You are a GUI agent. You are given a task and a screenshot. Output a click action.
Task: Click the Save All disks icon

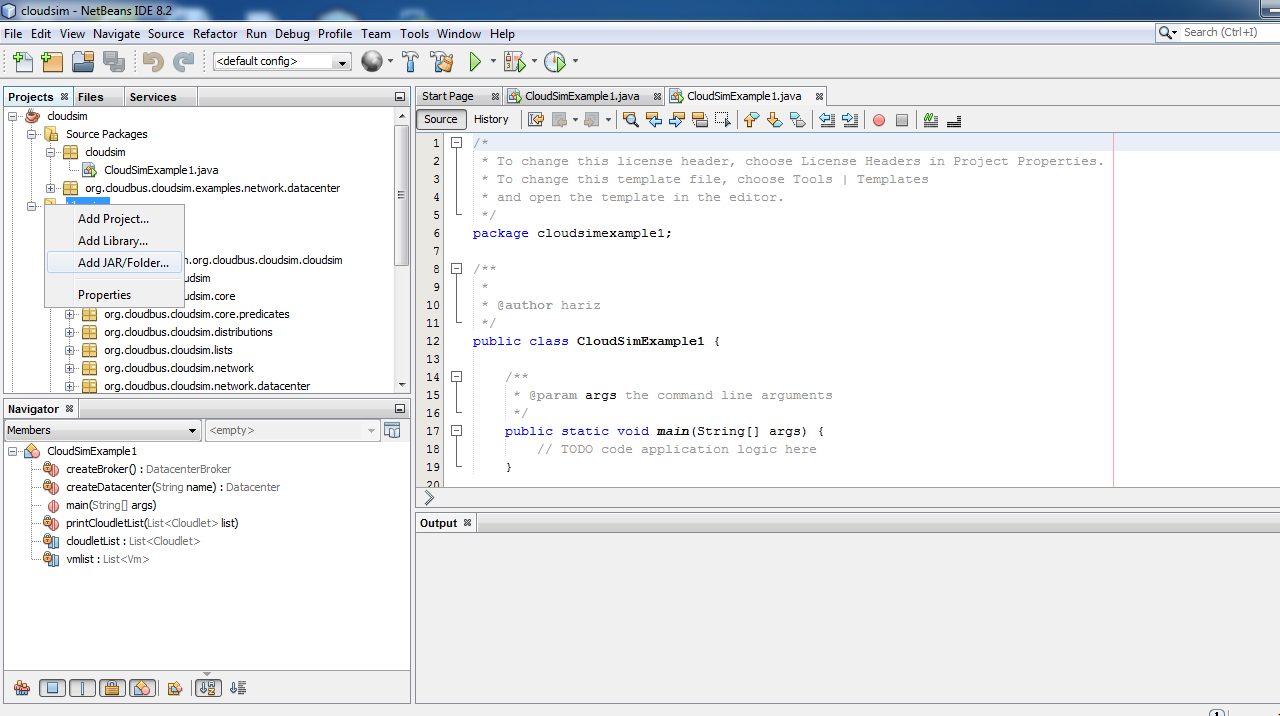[x=113, y=62]
